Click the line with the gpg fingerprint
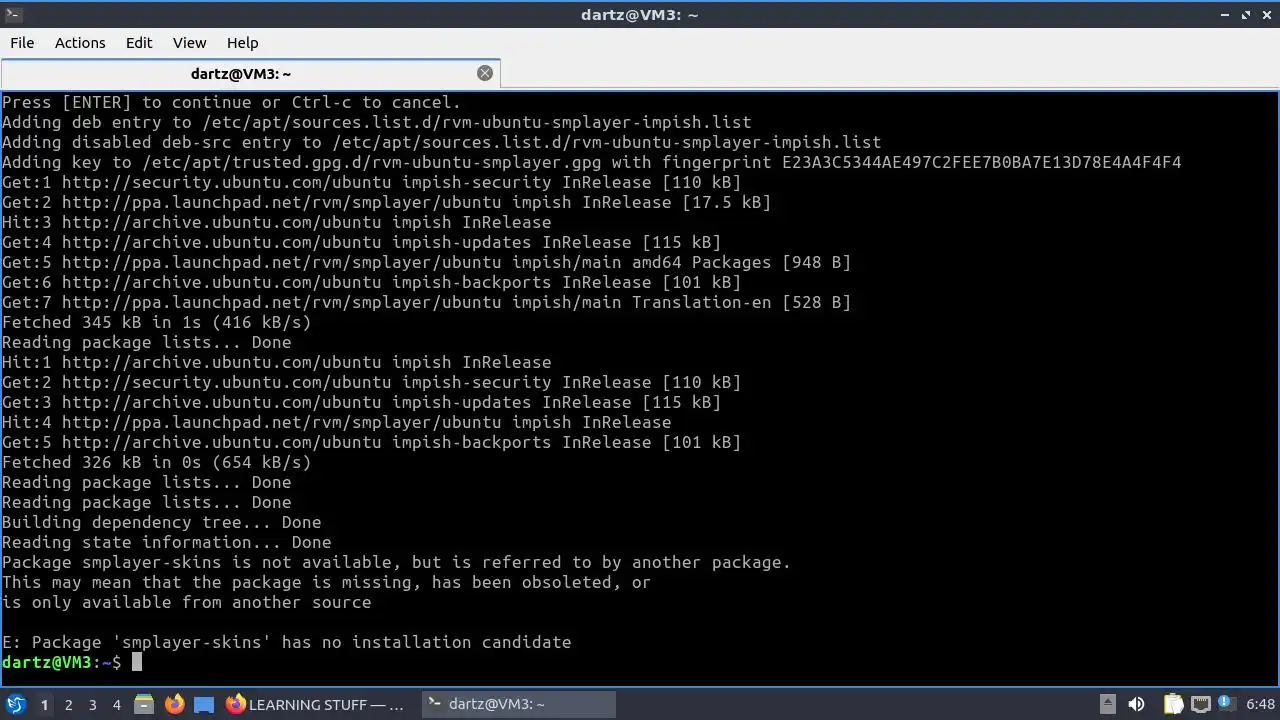The height and width of the screenshot is (720, 1280). pos(592,162)
